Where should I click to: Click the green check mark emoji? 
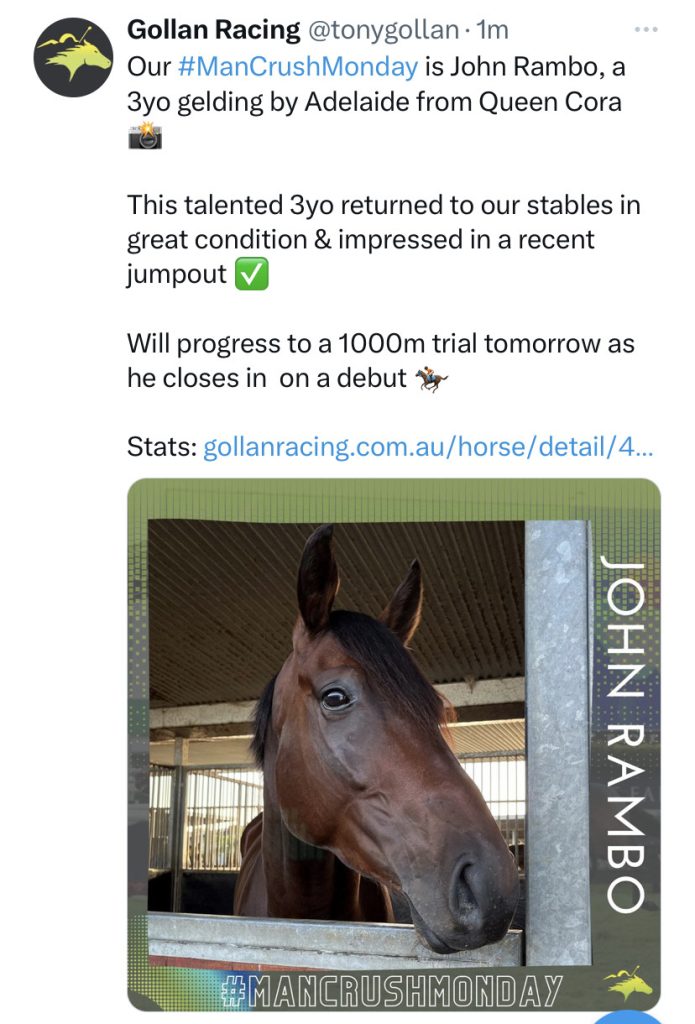tap(251, 274)
